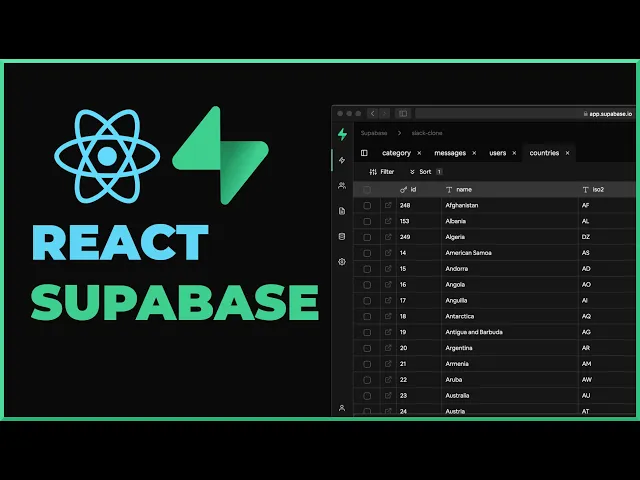Expand the Aruba row icon

click(388, 380)
